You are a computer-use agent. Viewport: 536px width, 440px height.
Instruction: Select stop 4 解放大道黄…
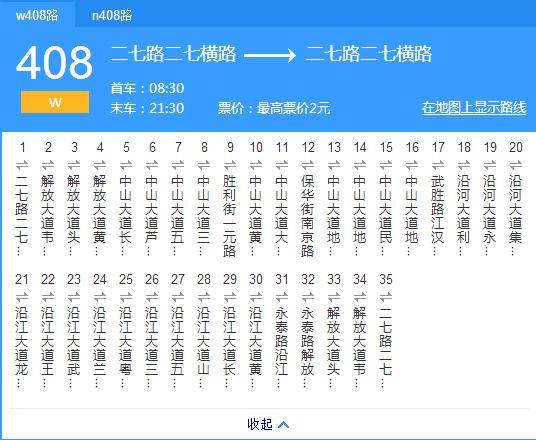pyautogui.click(x=100, y=215)
